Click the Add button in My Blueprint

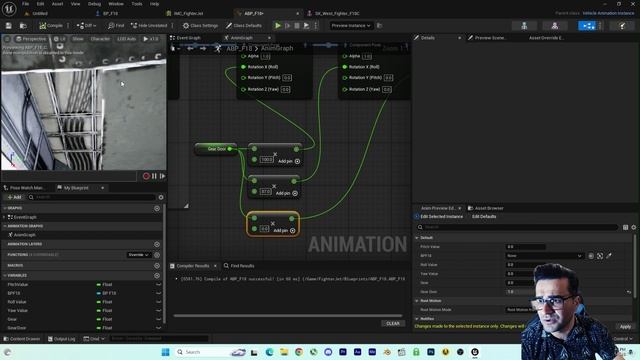click(14, 197)
